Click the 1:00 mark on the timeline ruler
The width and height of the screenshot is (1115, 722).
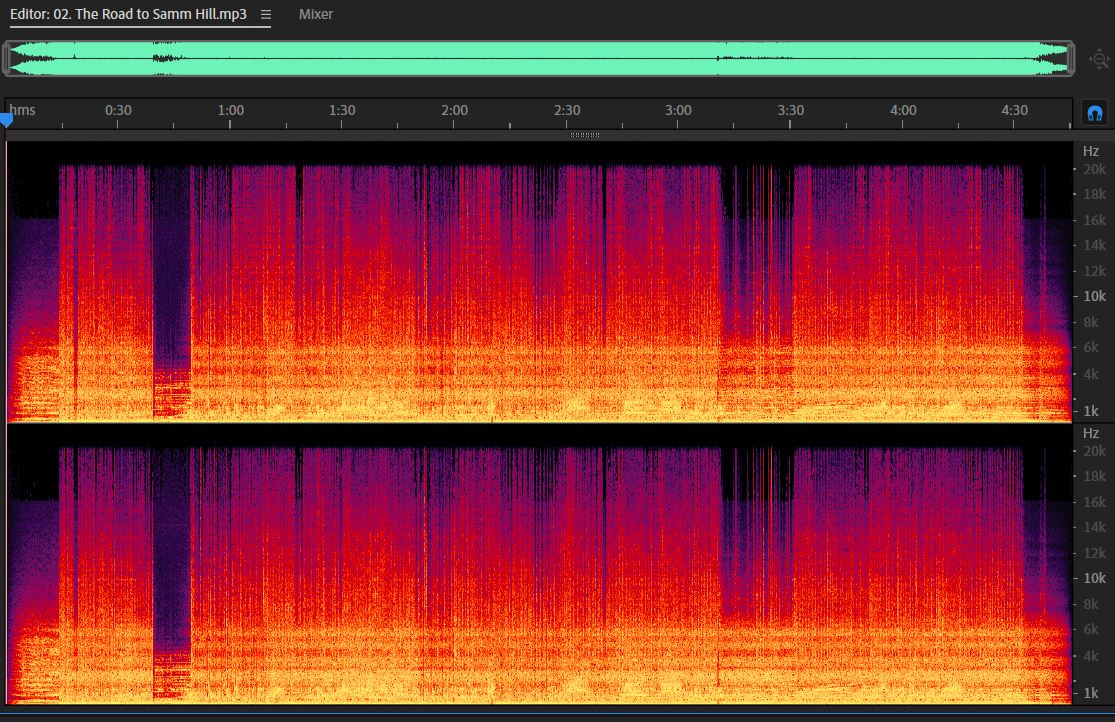230,110
